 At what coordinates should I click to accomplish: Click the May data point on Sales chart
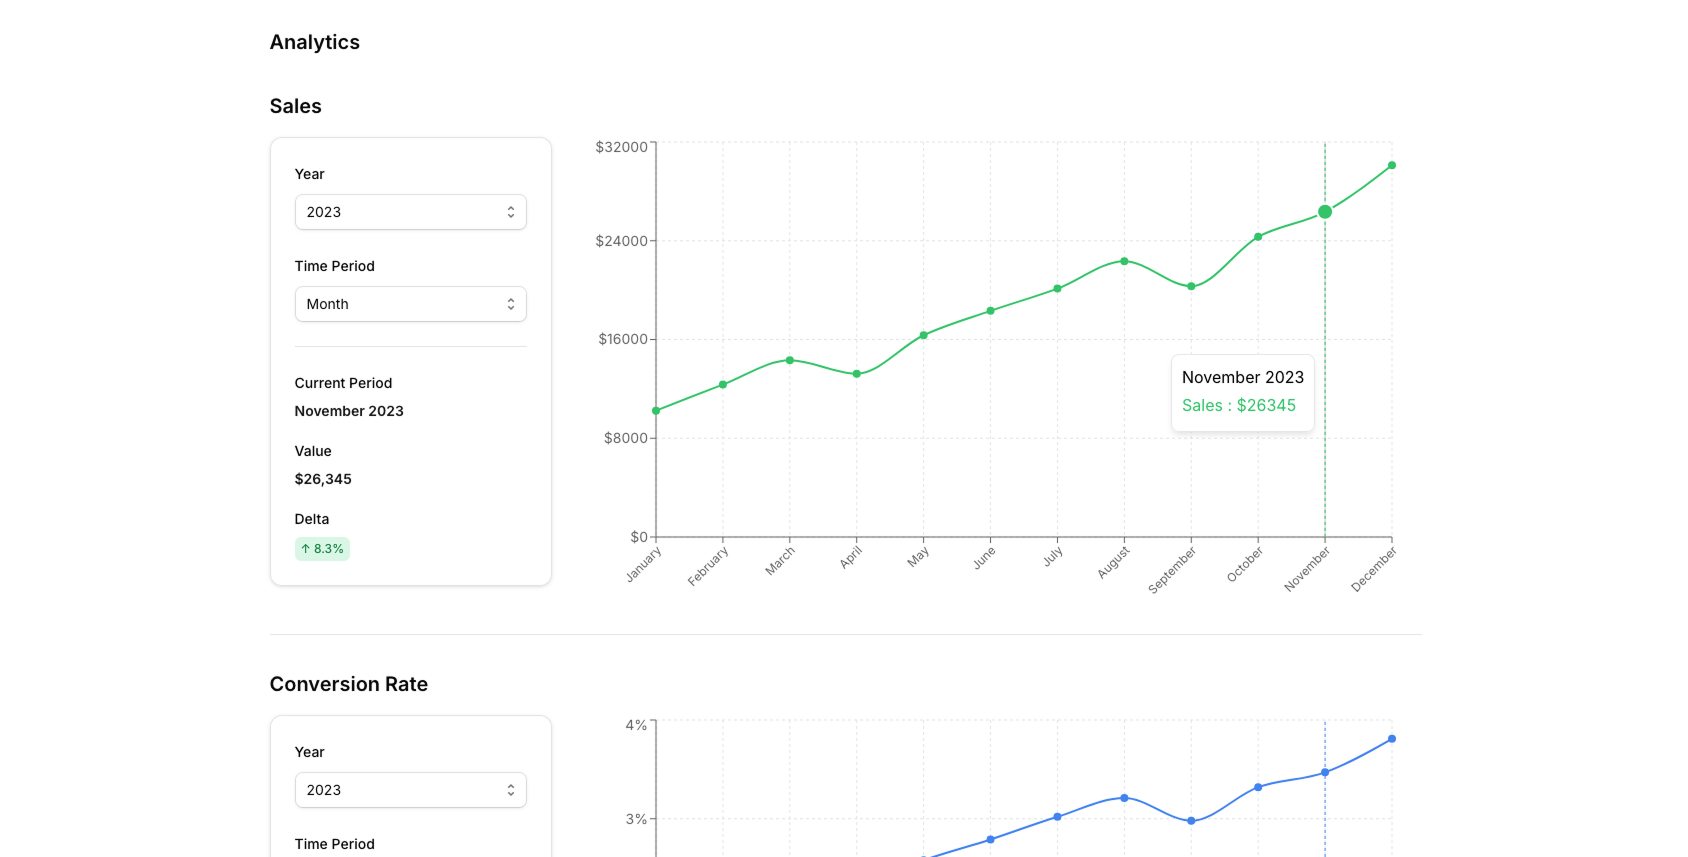[x=923, y=335]
